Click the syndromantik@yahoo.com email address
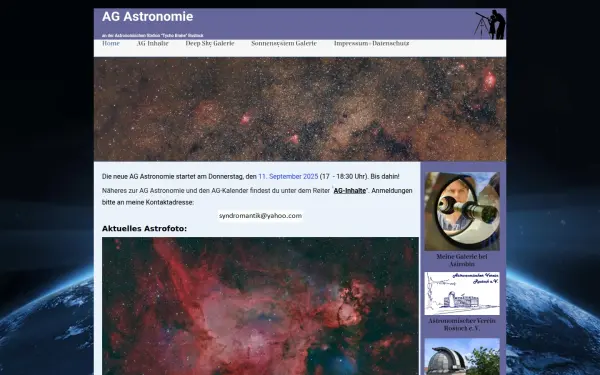This screenshot has width=600, height=375. (x=261, y=216)
